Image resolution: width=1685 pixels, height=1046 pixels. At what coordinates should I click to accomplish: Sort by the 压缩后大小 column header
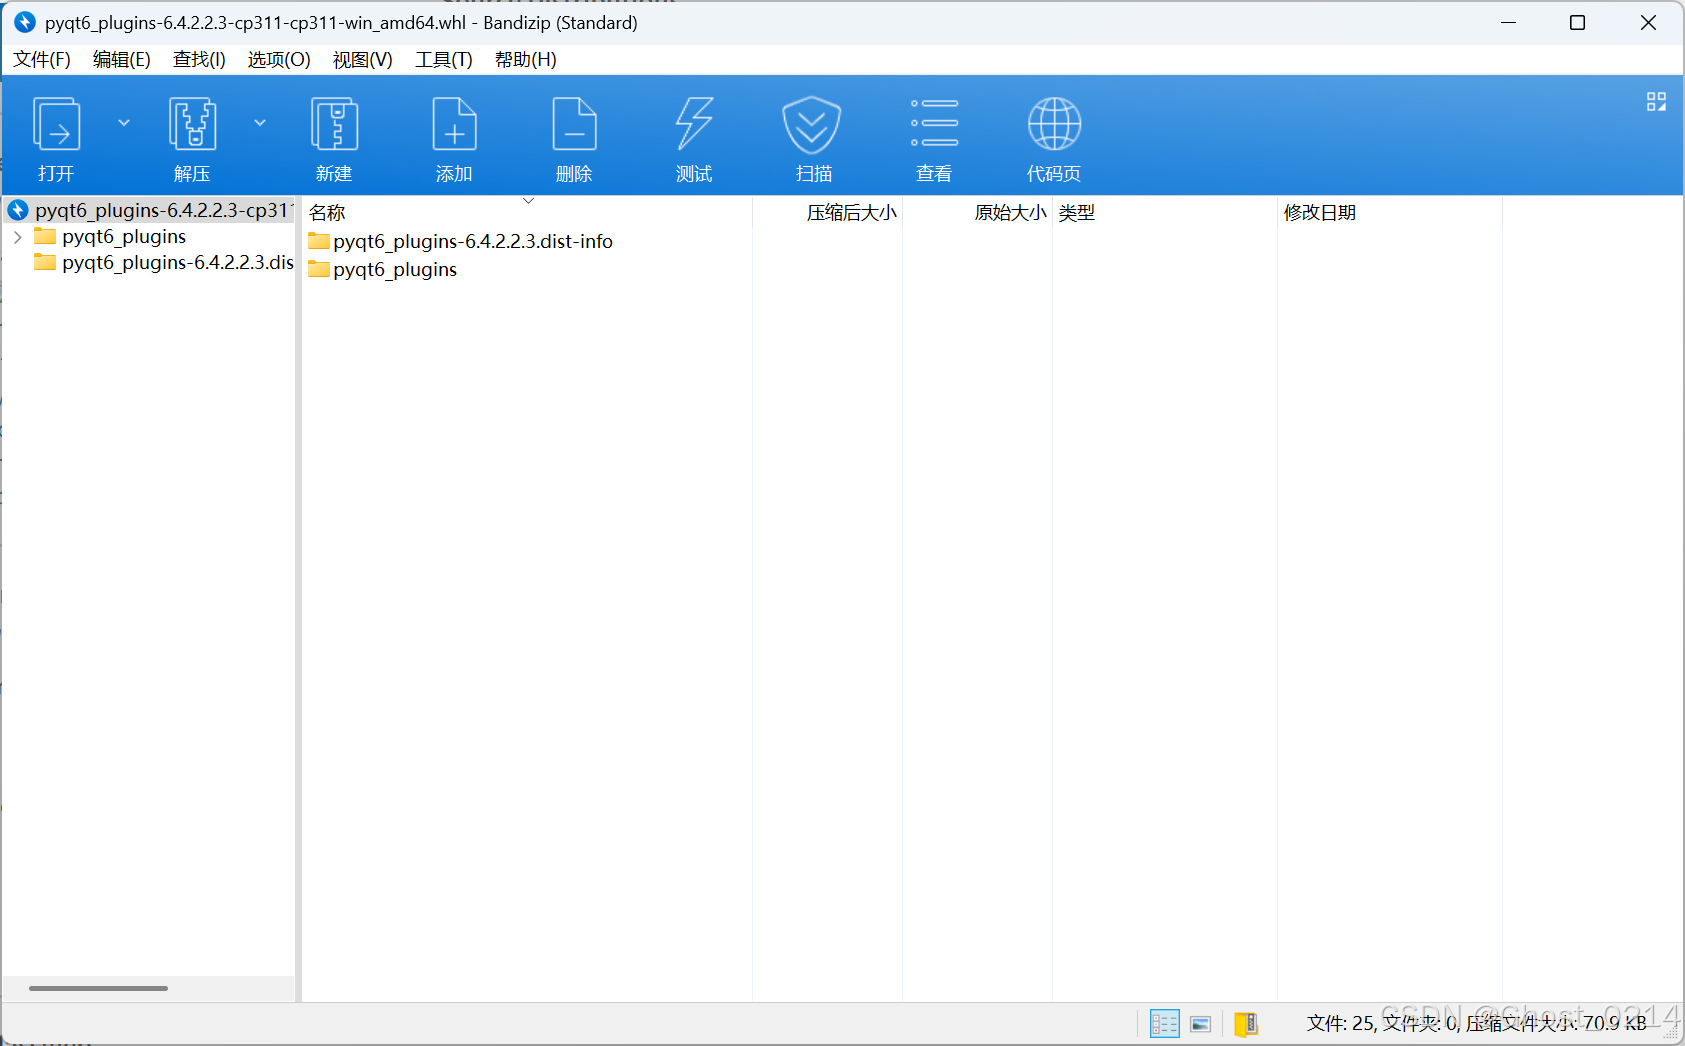pos(852,213)
